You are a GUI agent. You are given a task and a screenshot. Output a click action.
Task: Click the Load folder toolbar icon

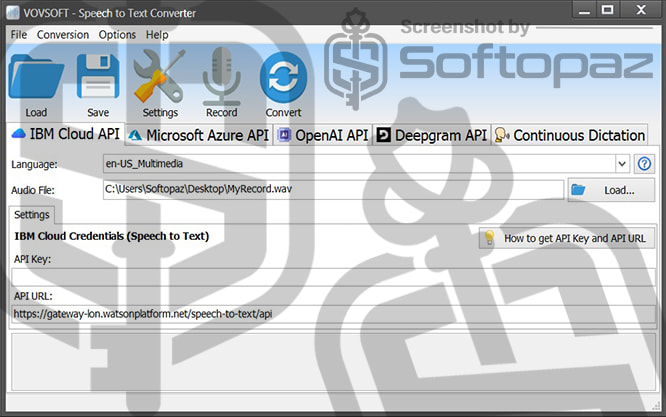pyautogui.click(x=36, y=79)
